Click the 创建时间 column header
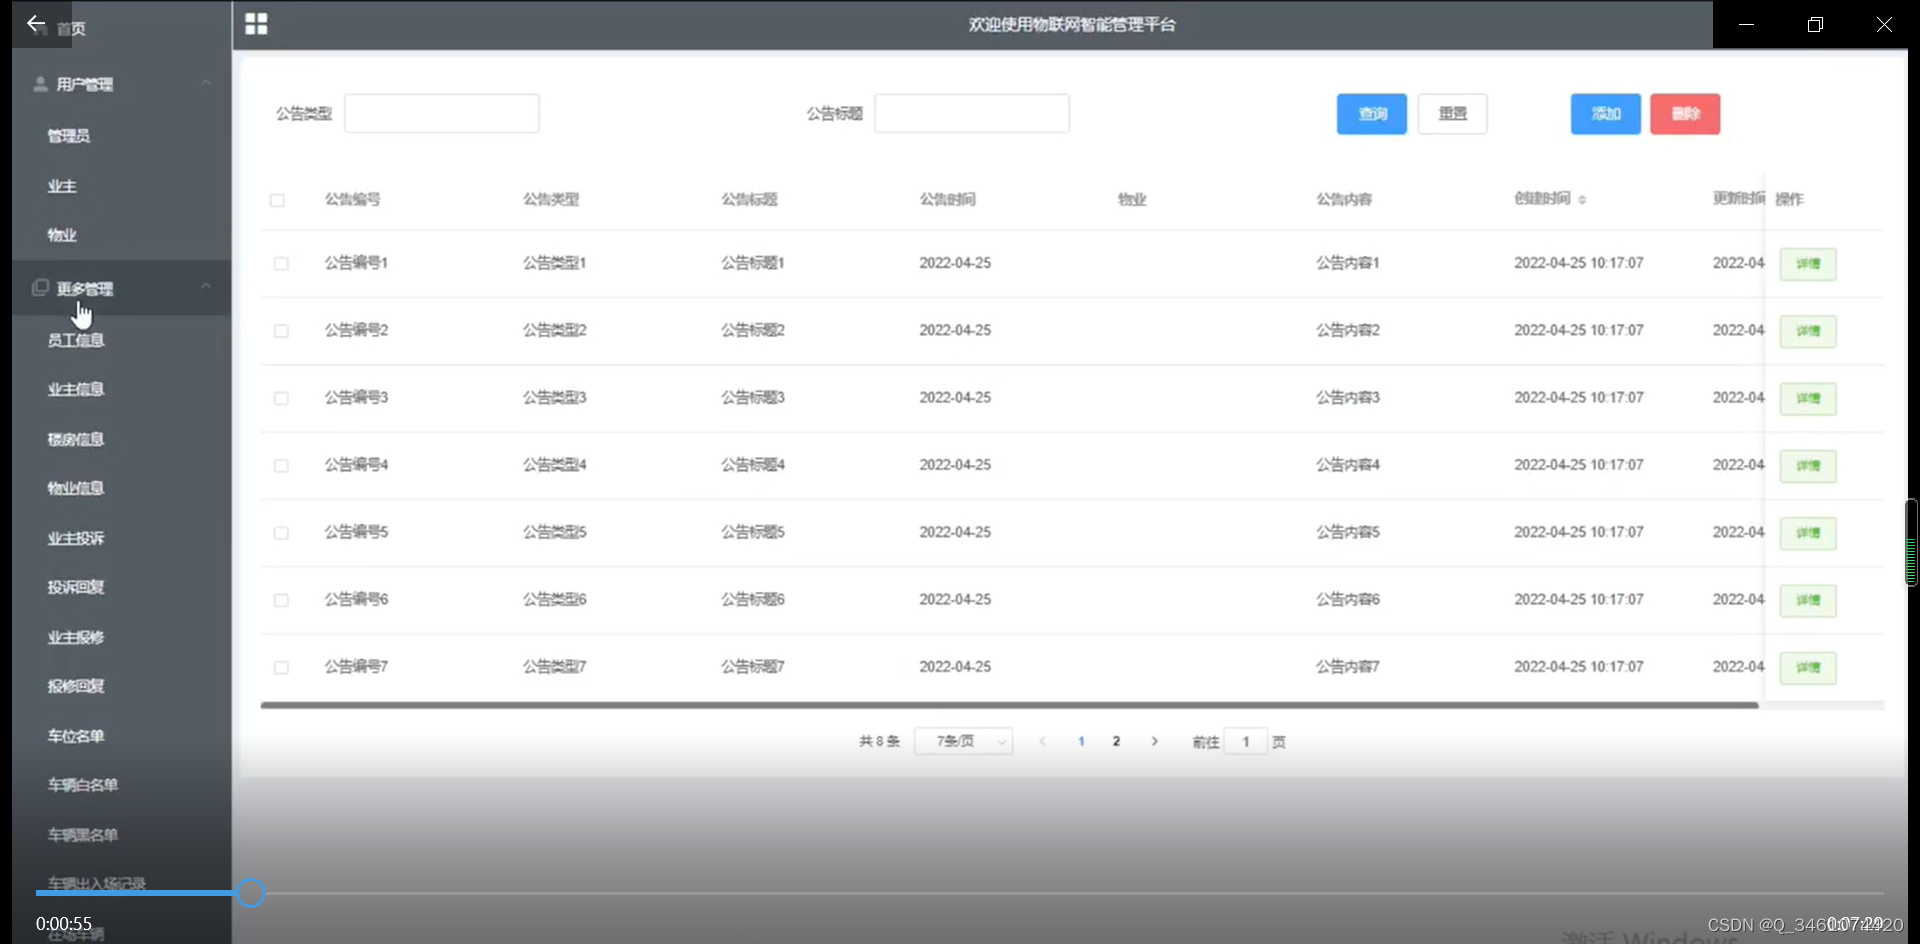1920x944 pixels. [1542, 198]
